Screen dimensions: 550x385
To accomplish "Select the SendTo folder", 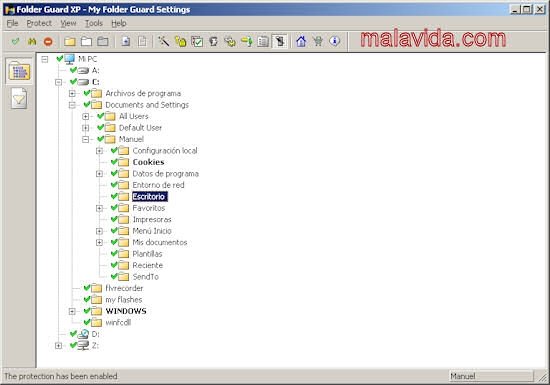I will [x=146, y=277].
